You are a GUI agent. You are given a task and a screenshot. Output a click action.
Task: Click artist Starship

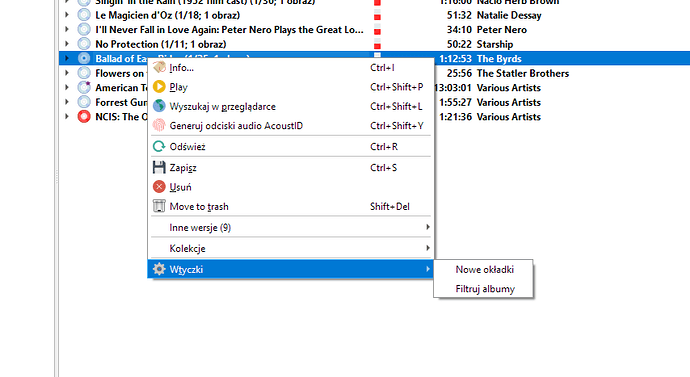495,44
